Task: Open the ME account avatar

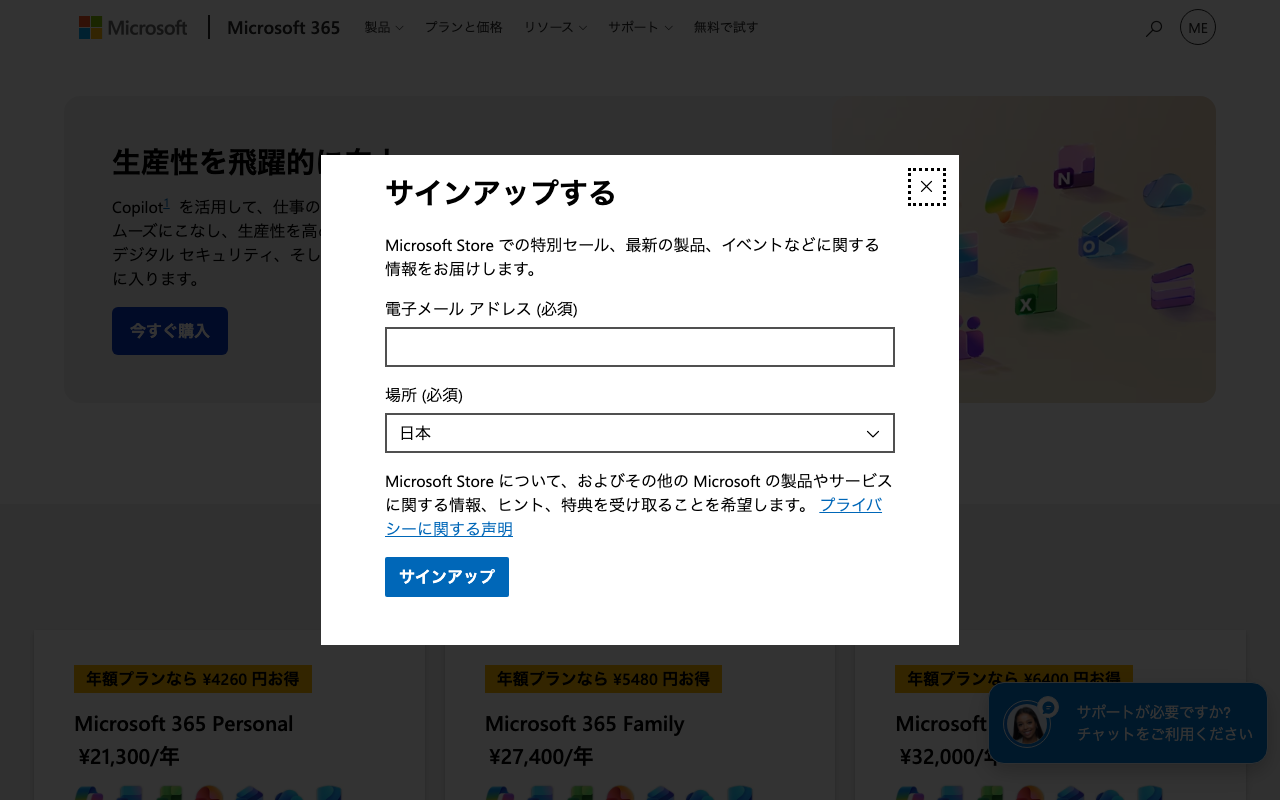Action: (1198, 27)
